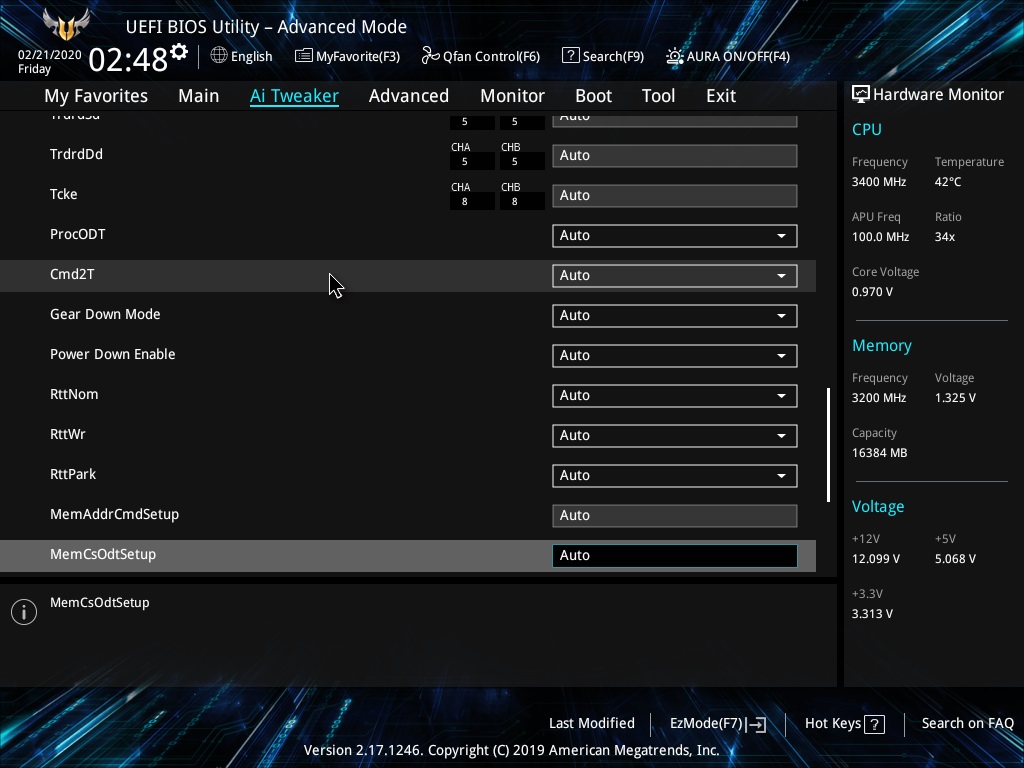1024x768 pixels.
Task: Open the Advanced tab
Action: (x=409, y=95)
